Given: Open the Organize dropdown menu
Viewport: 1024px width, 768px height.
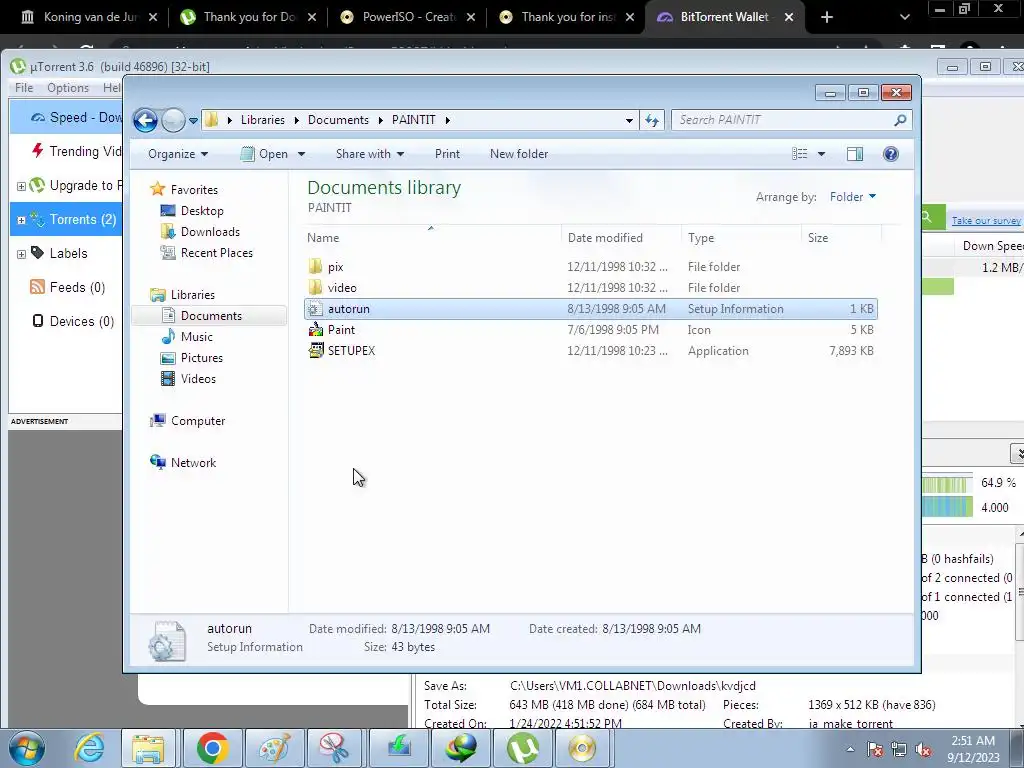Looking at the screenshot, I should pyautogui.click(x=178, y=154).
